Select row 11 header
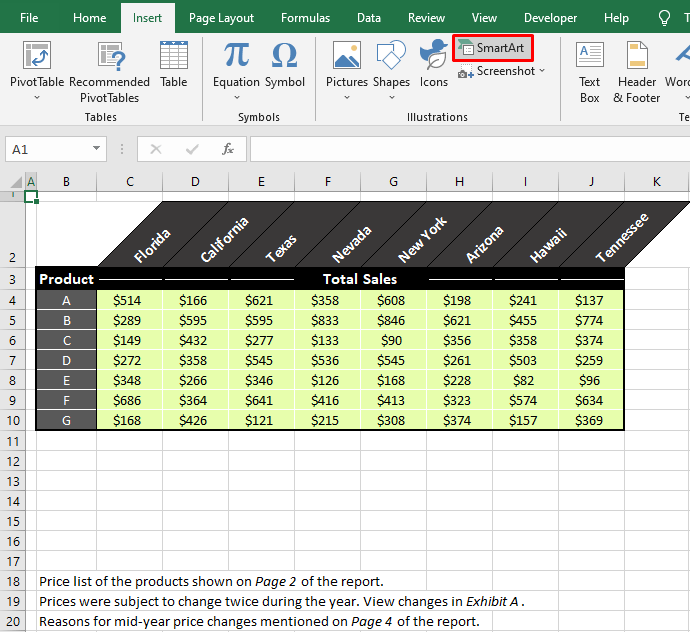This screenshot has height=632, width=690. pyautogui.click(x=13, y=441)
